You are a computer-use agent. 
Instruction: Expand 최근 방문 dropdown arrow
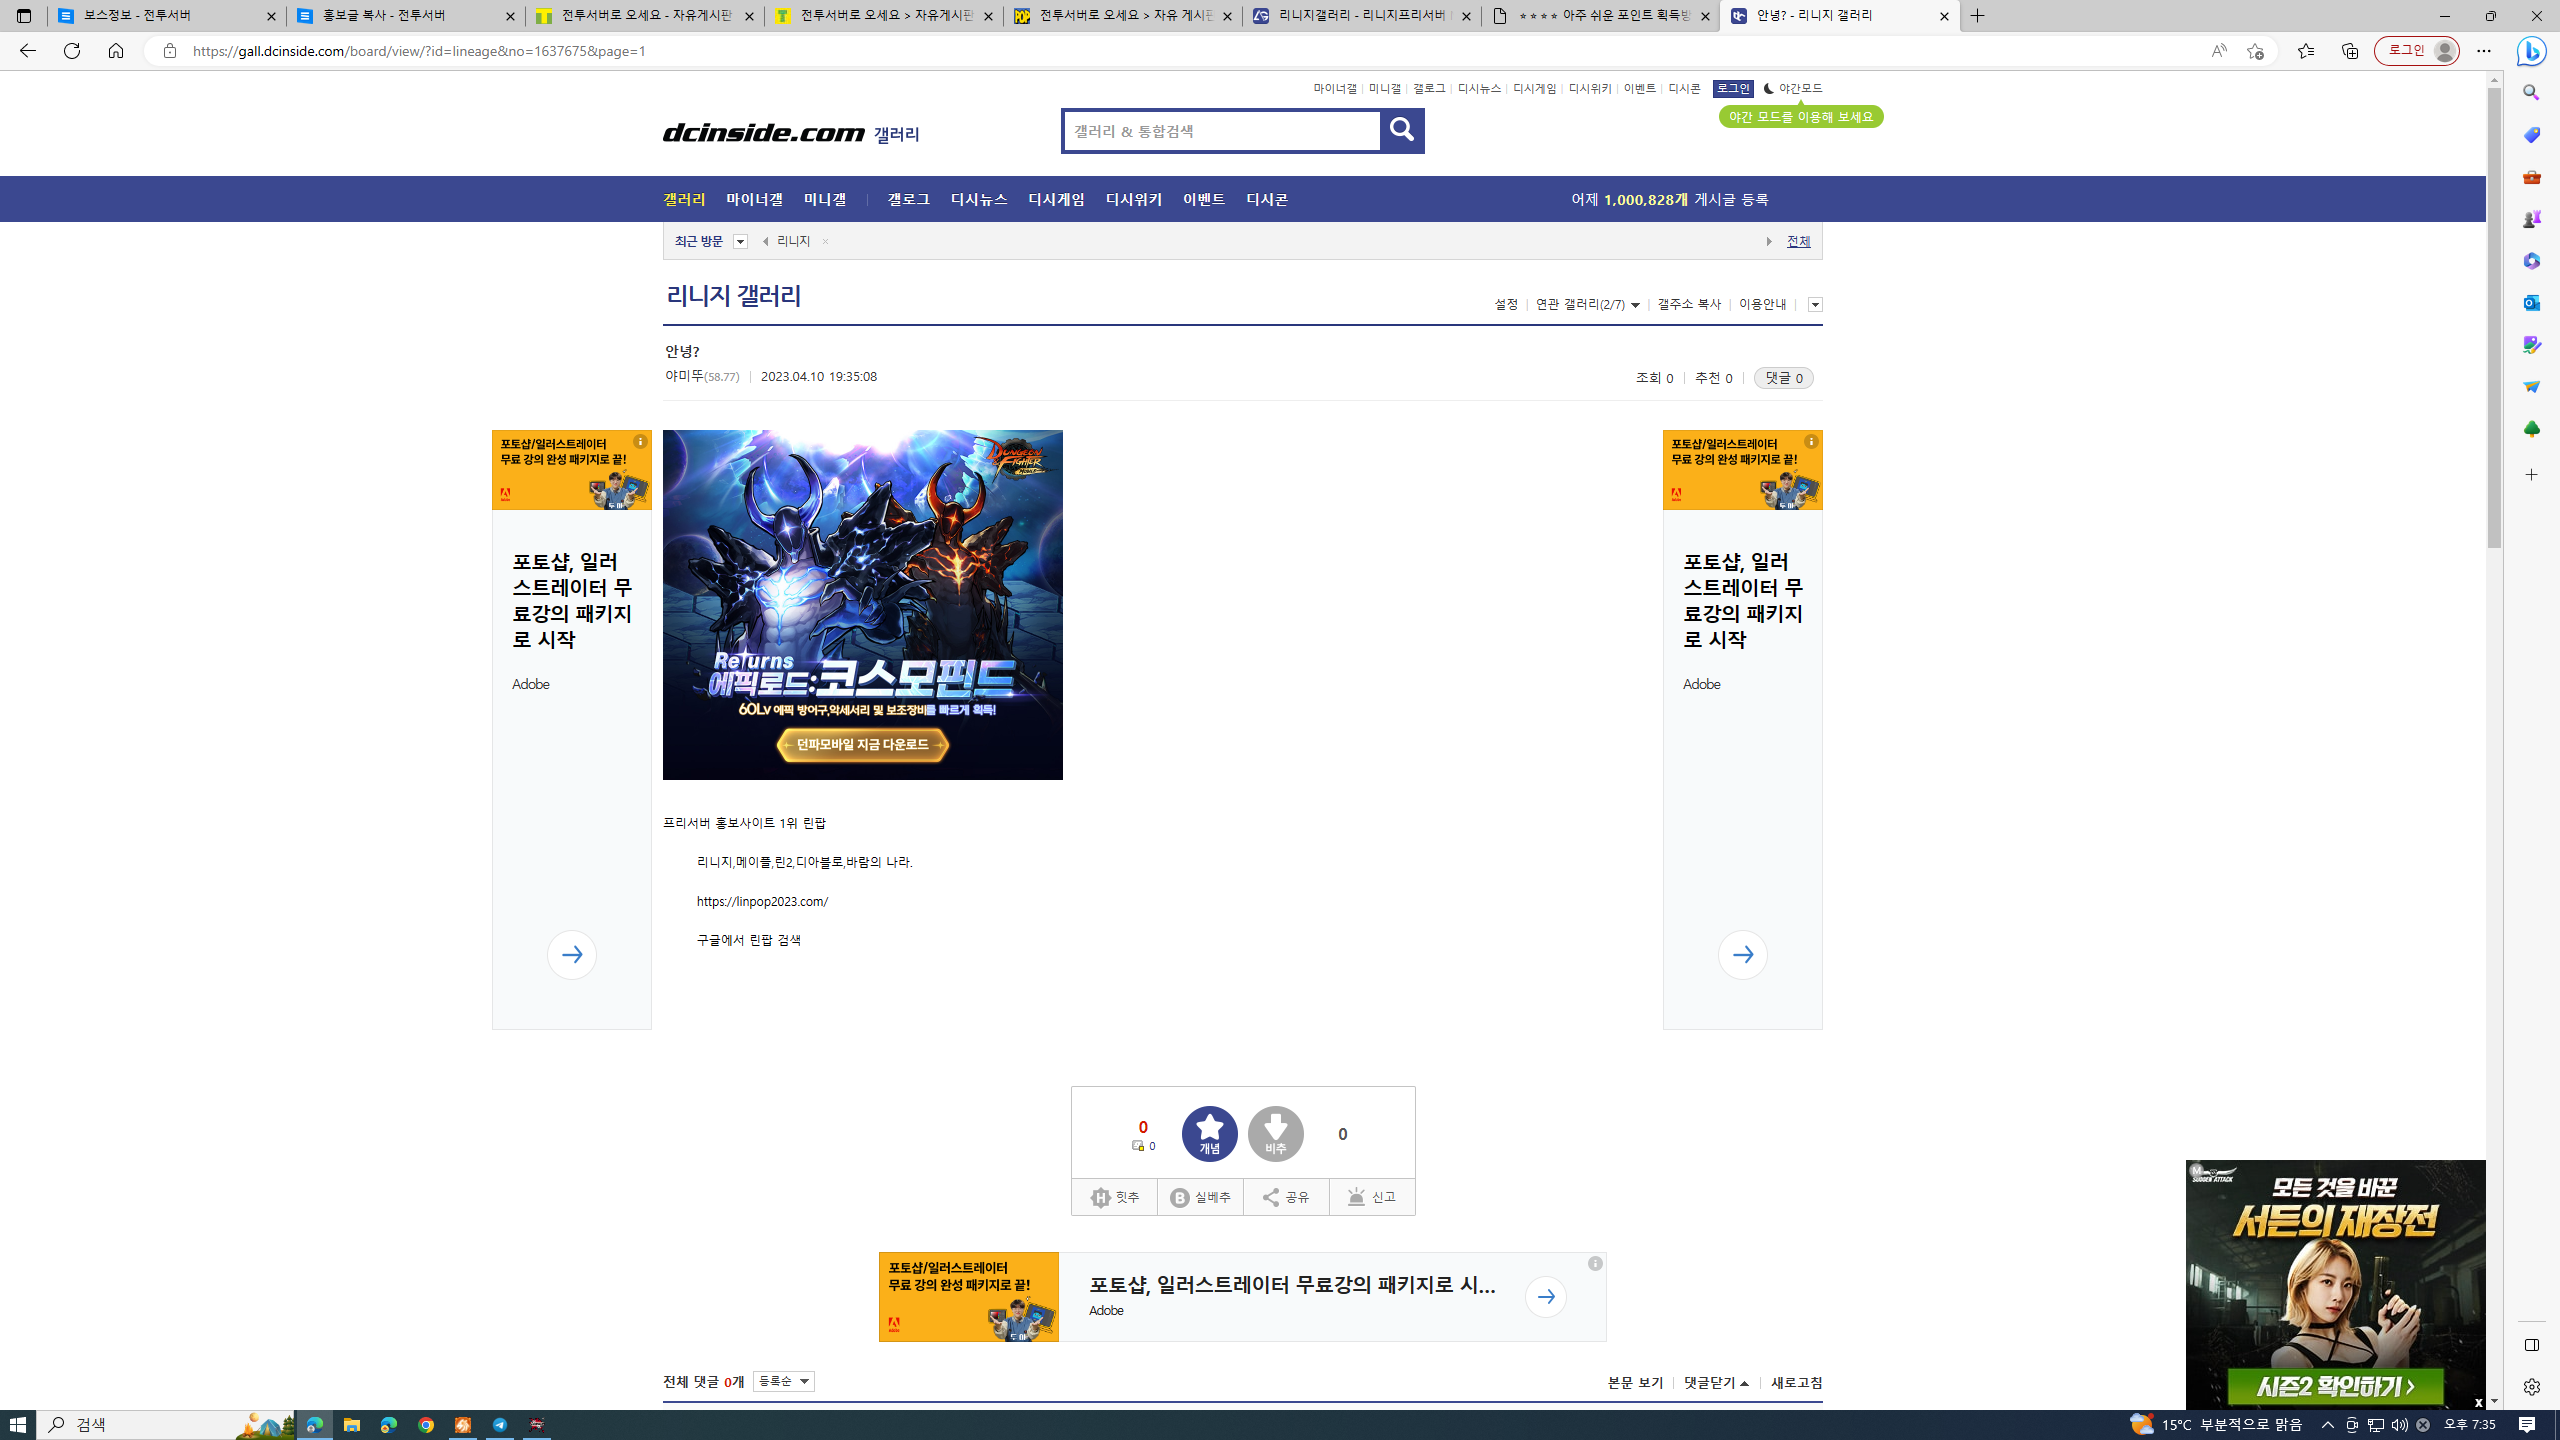pyautogui.click(x=740, y=242)
